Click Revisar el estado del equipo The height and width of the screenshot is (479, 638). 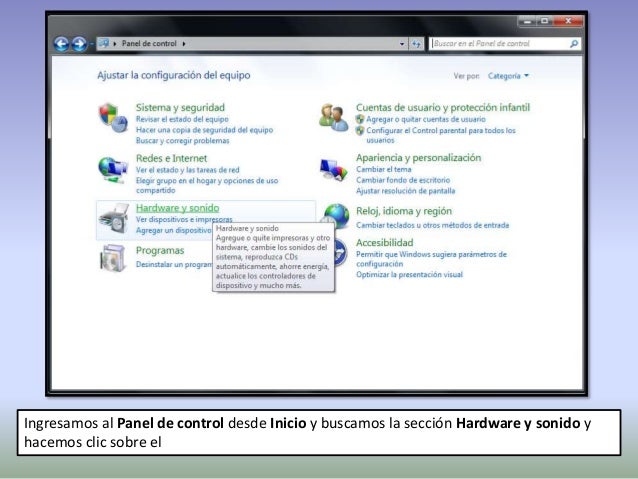point(182,119)
